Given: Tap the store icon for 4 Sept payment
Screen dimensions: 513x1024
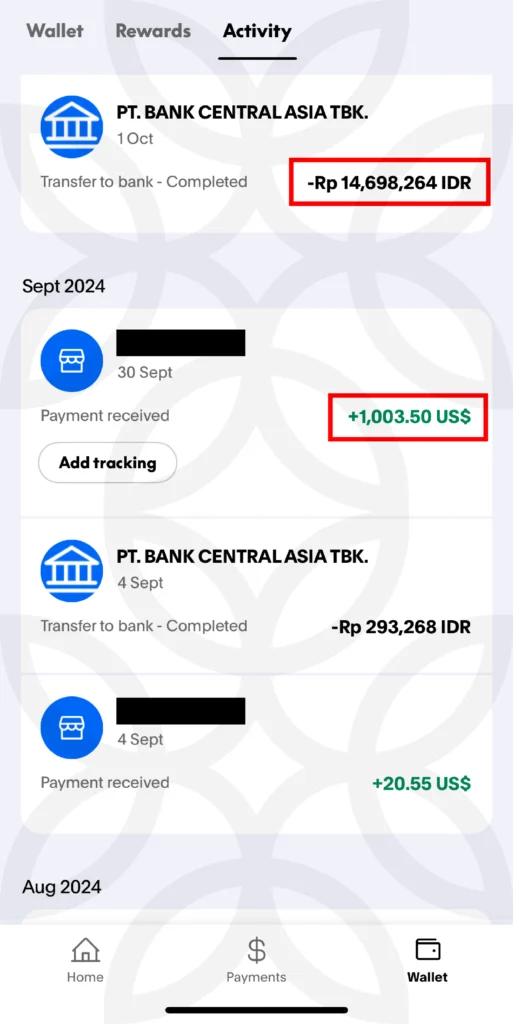Looking at the screenshot, I should pos(72,728).
